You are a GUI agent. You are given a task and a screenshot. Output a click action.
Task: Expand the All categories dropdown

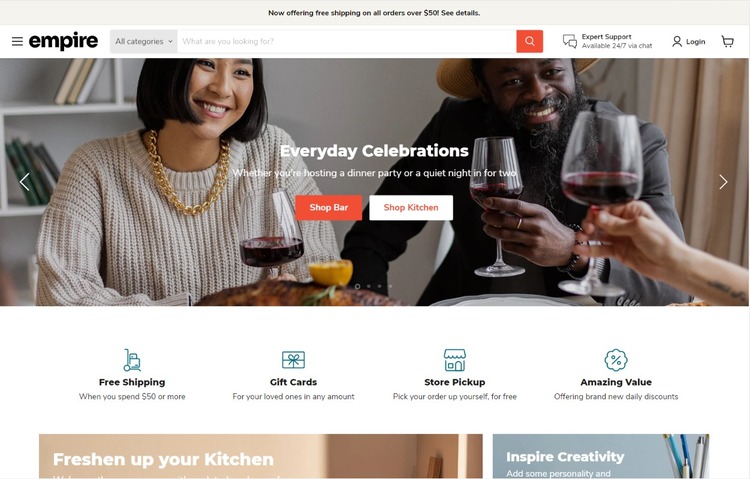[143, 41]
